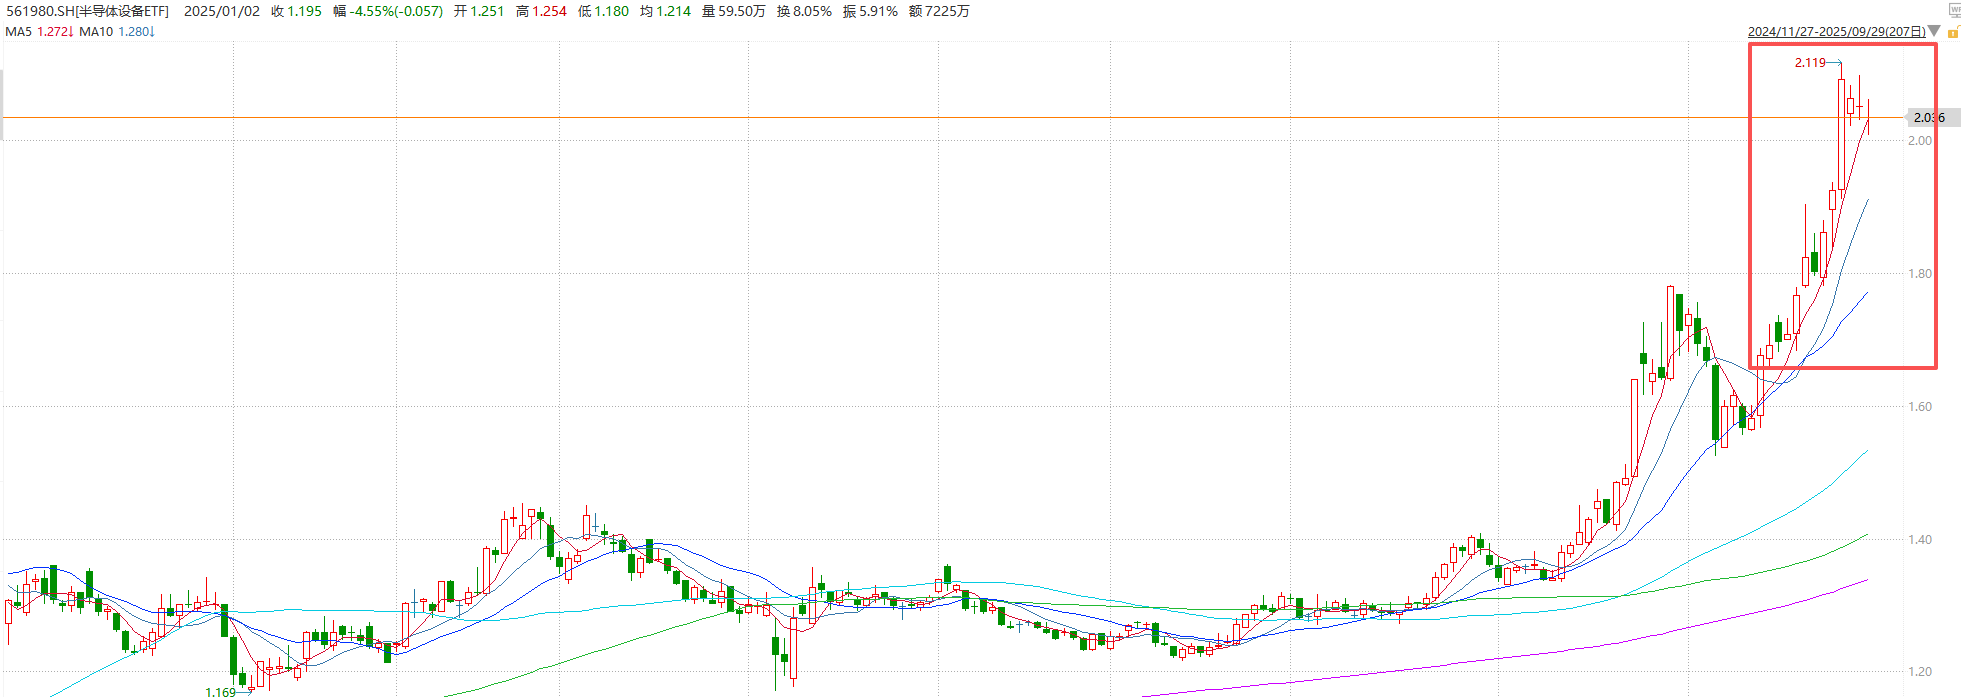Click the 2.119 high price marker

[1809, 63]
